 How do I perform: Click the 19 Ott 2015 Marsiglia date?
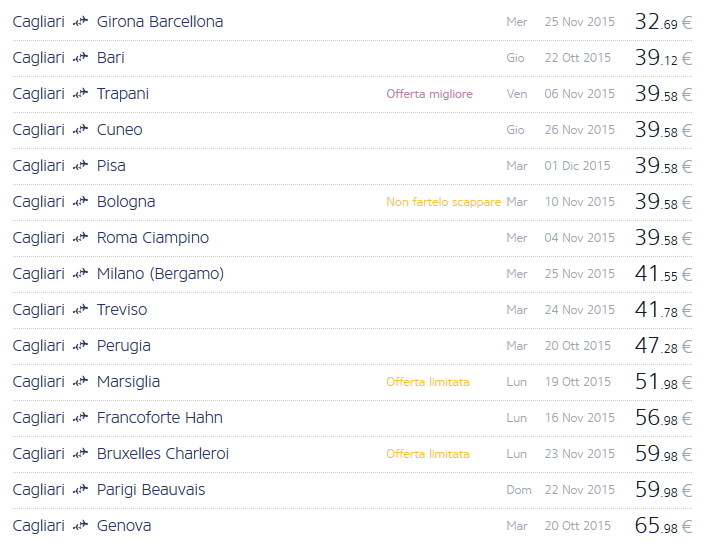(x=578, y=382)
